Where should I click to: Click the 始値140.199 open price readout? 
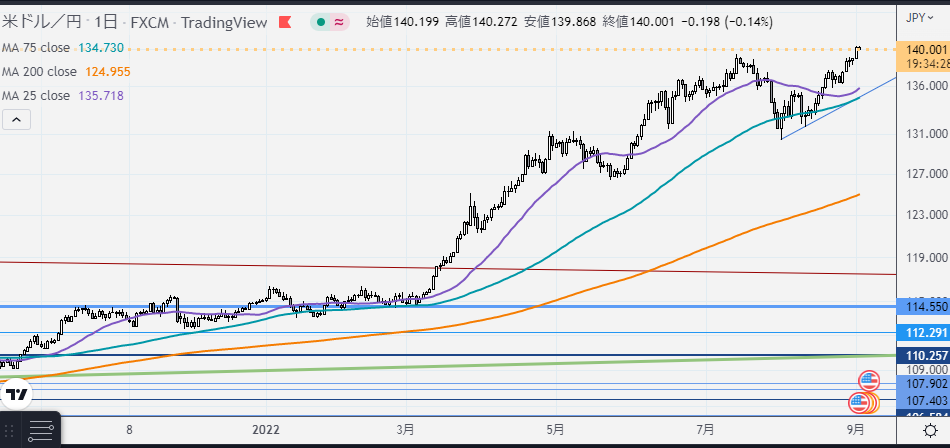click(x=403, y=22)
